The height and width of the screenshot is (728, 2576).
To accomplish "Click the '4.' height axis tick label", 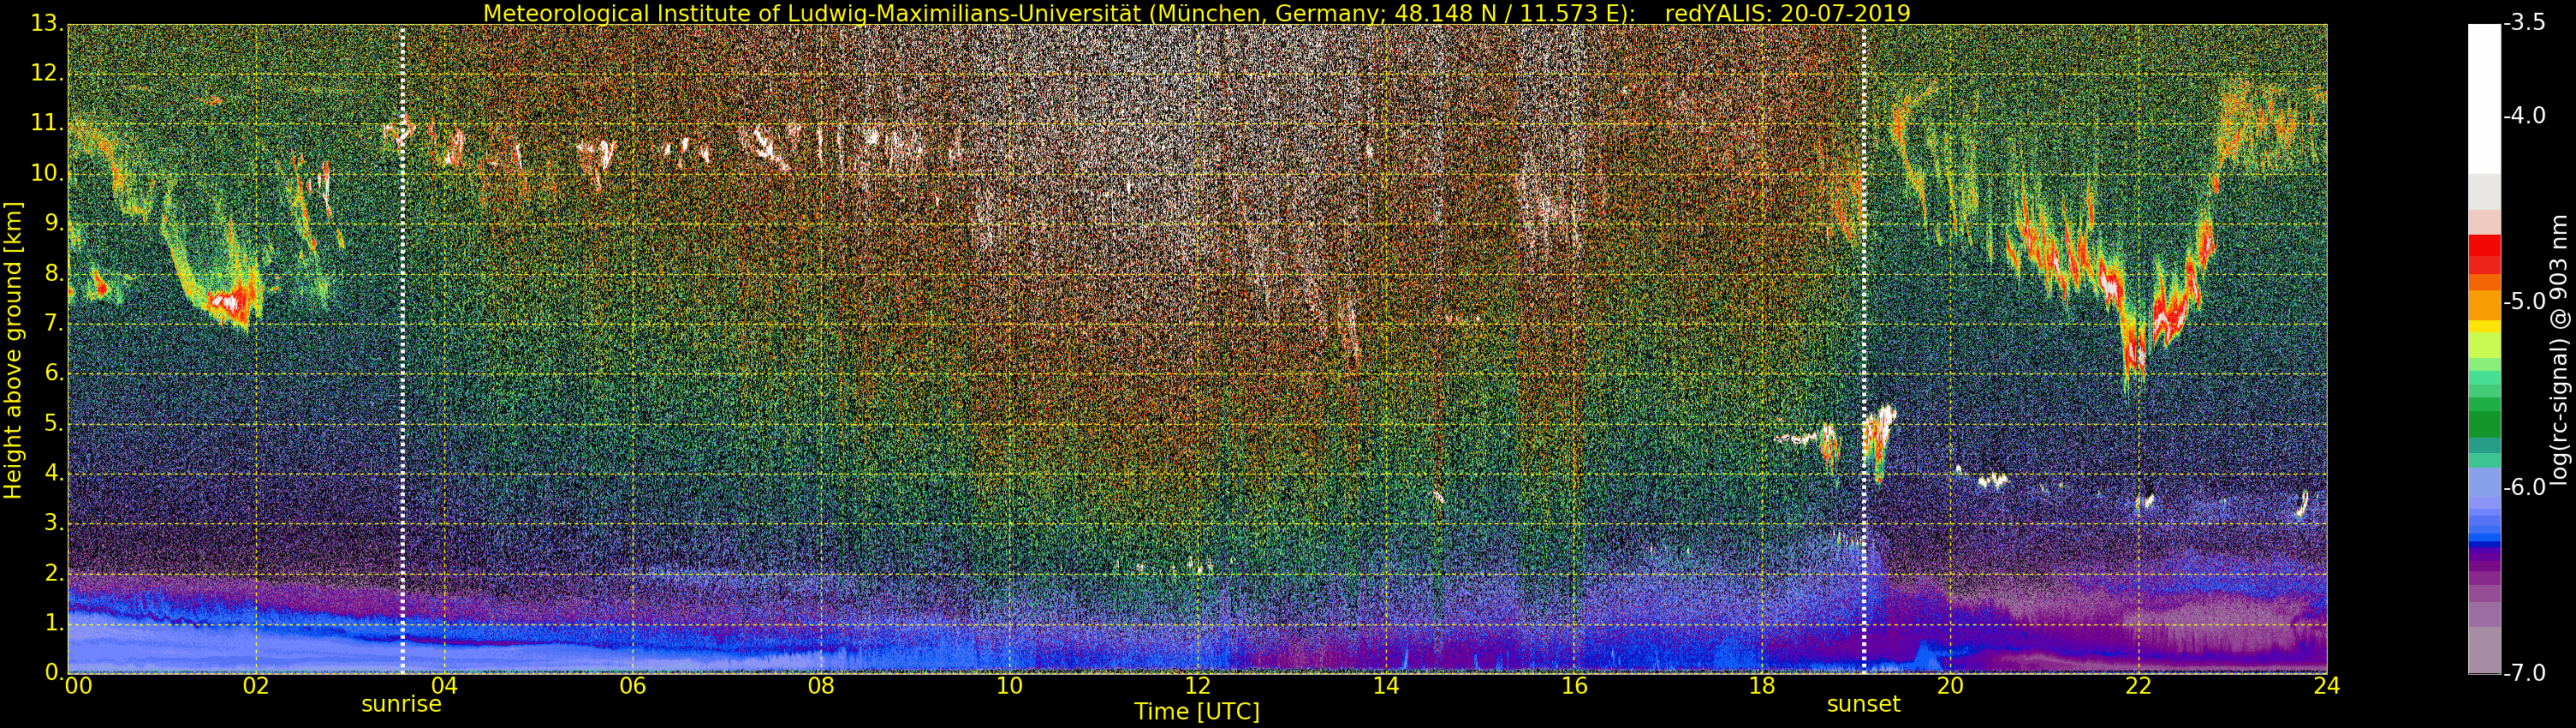I will (53, 473).
